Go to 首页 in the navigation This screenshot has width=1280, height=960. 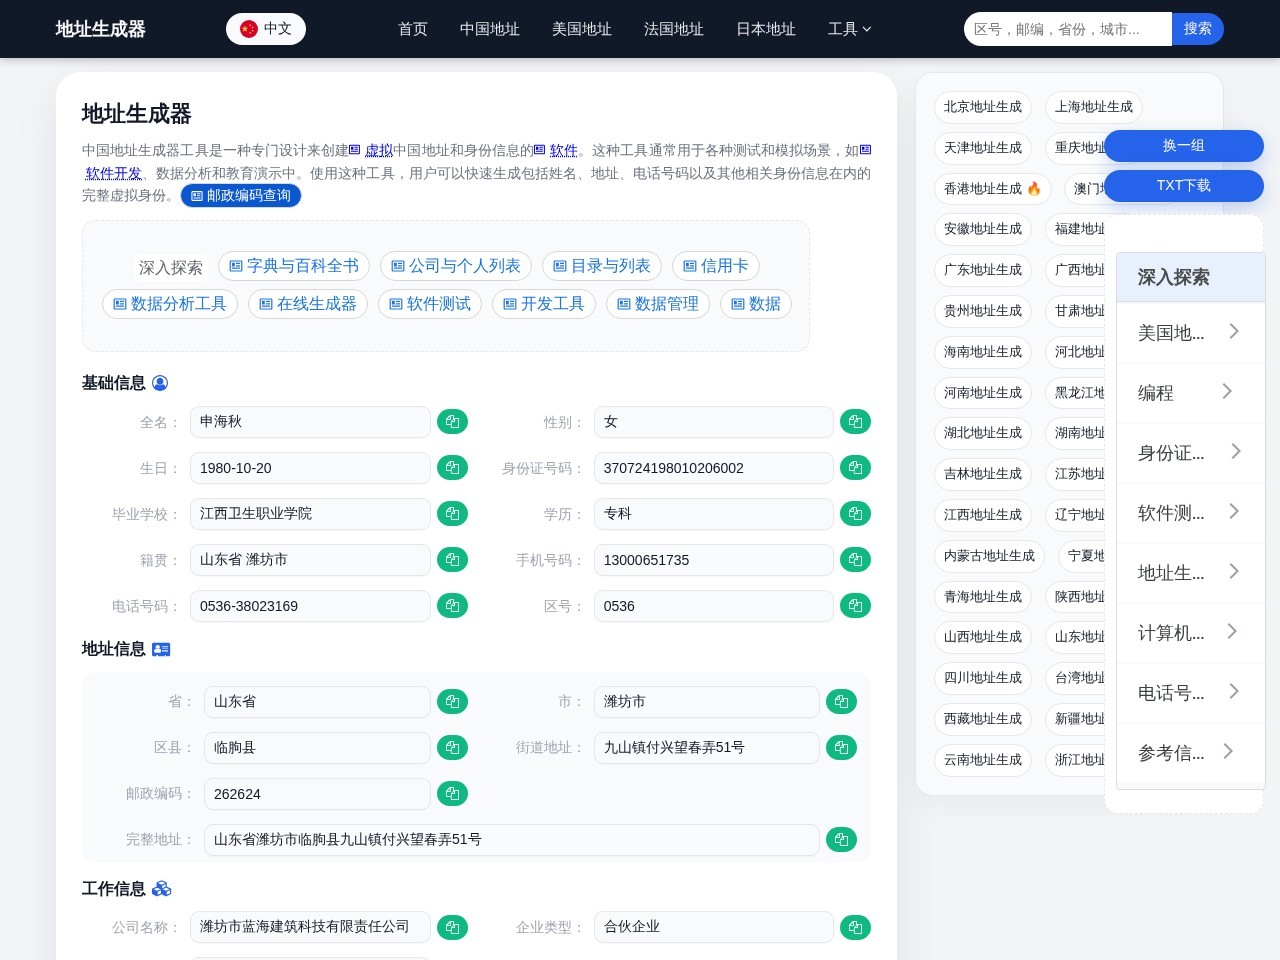coord(413,29)
